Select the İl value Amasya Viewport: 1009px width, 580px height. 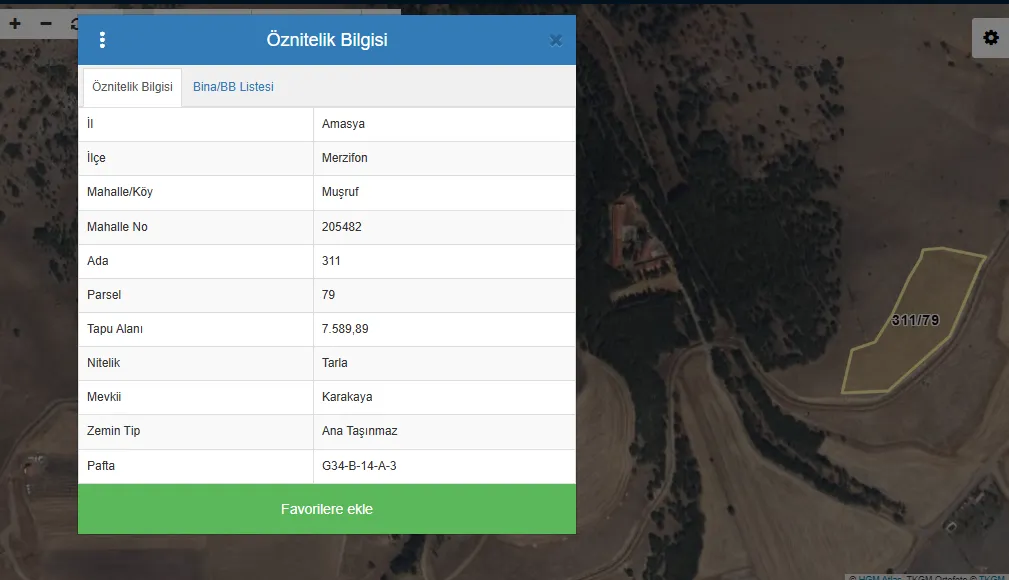[344, 124]
